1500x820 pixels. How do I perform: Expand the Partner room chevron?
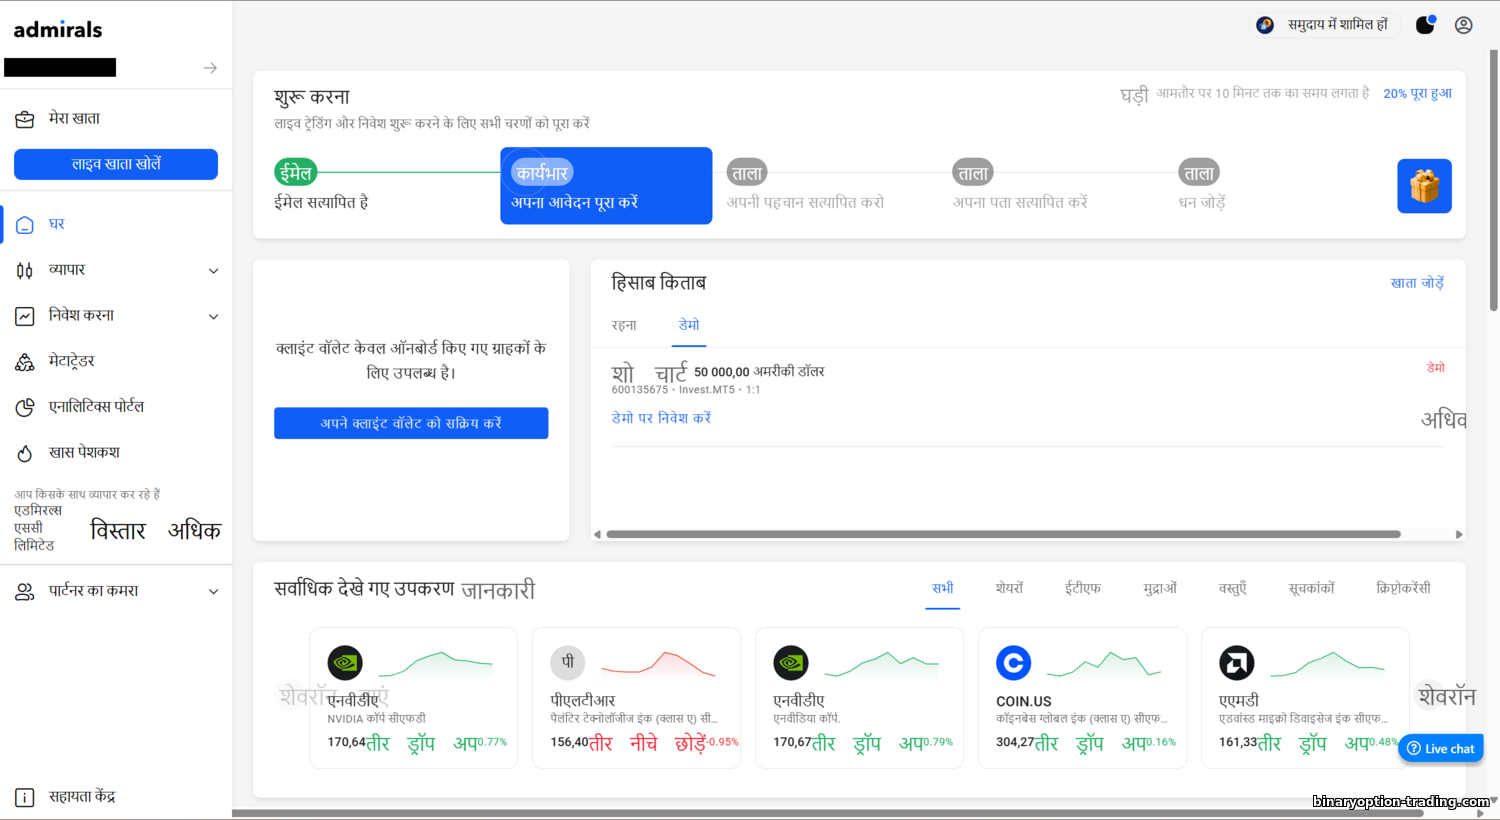(213, 592)
